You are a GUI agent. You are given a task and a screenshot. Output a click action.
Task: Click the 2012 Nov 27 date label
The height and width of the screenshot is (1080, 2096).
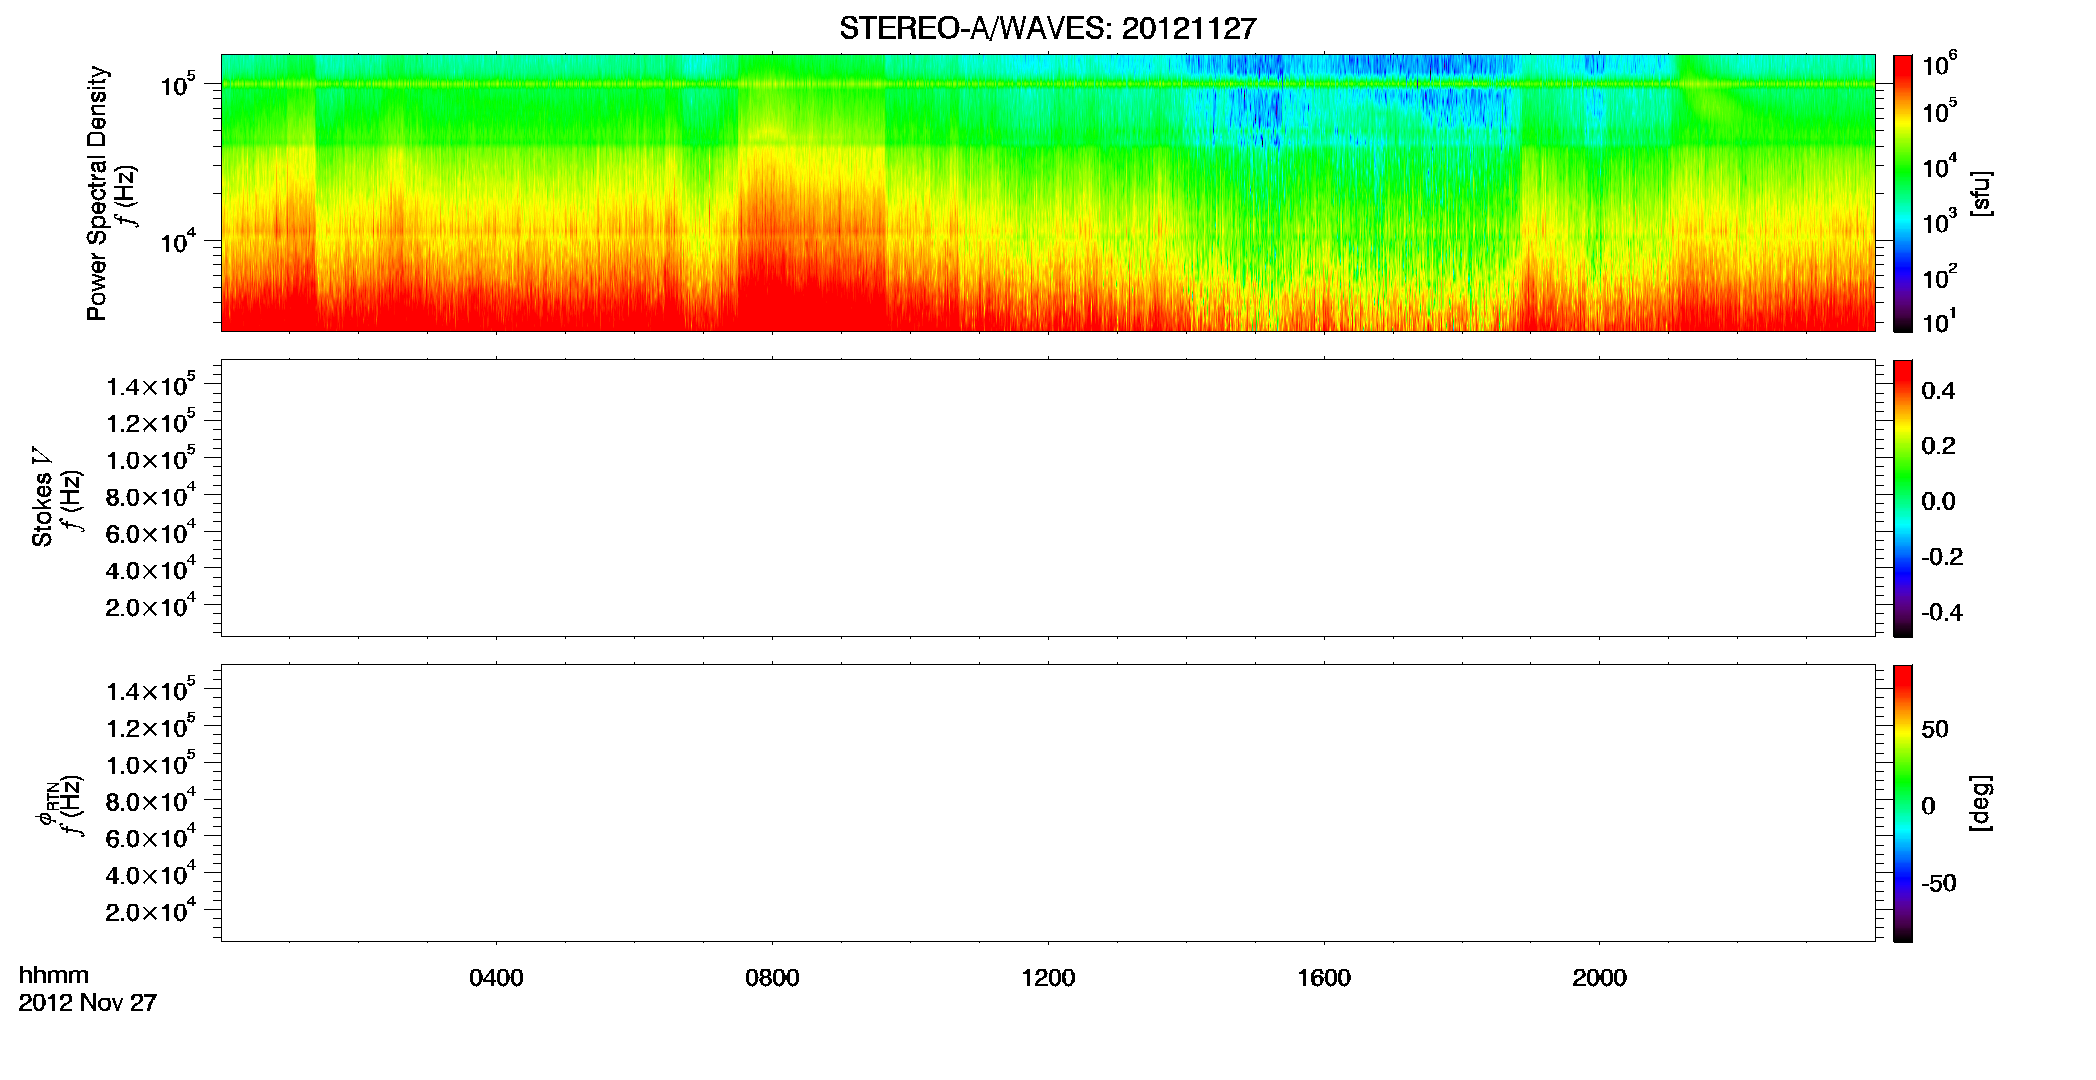coord(88,1002)
